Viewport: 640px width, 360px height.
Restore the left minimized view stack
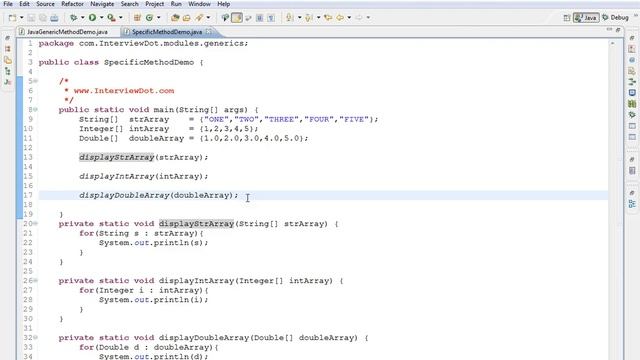point(7,38)
